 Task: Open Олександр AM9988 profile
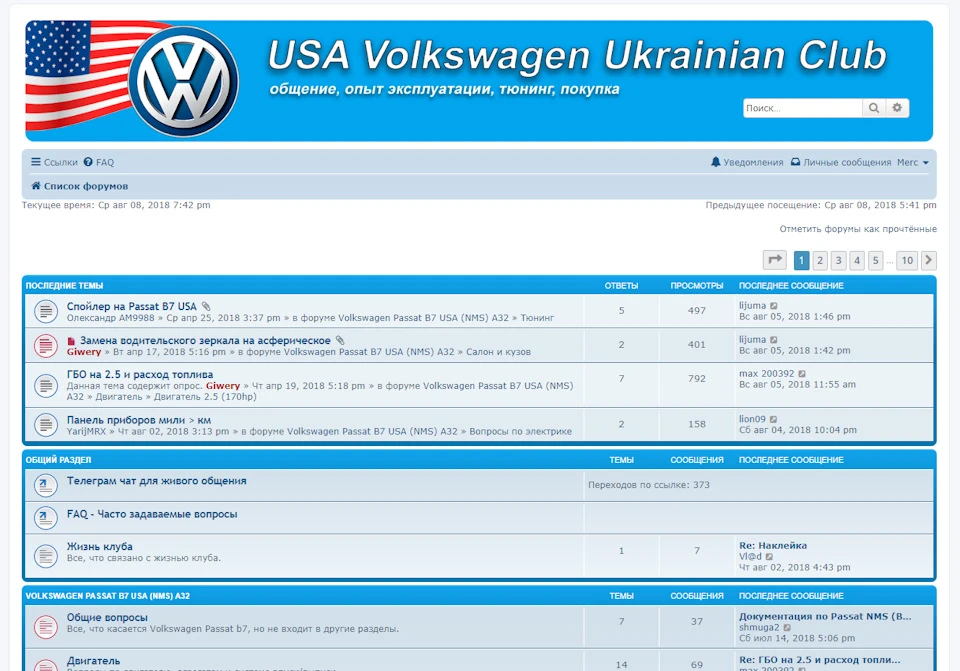[x=110, y=318]
